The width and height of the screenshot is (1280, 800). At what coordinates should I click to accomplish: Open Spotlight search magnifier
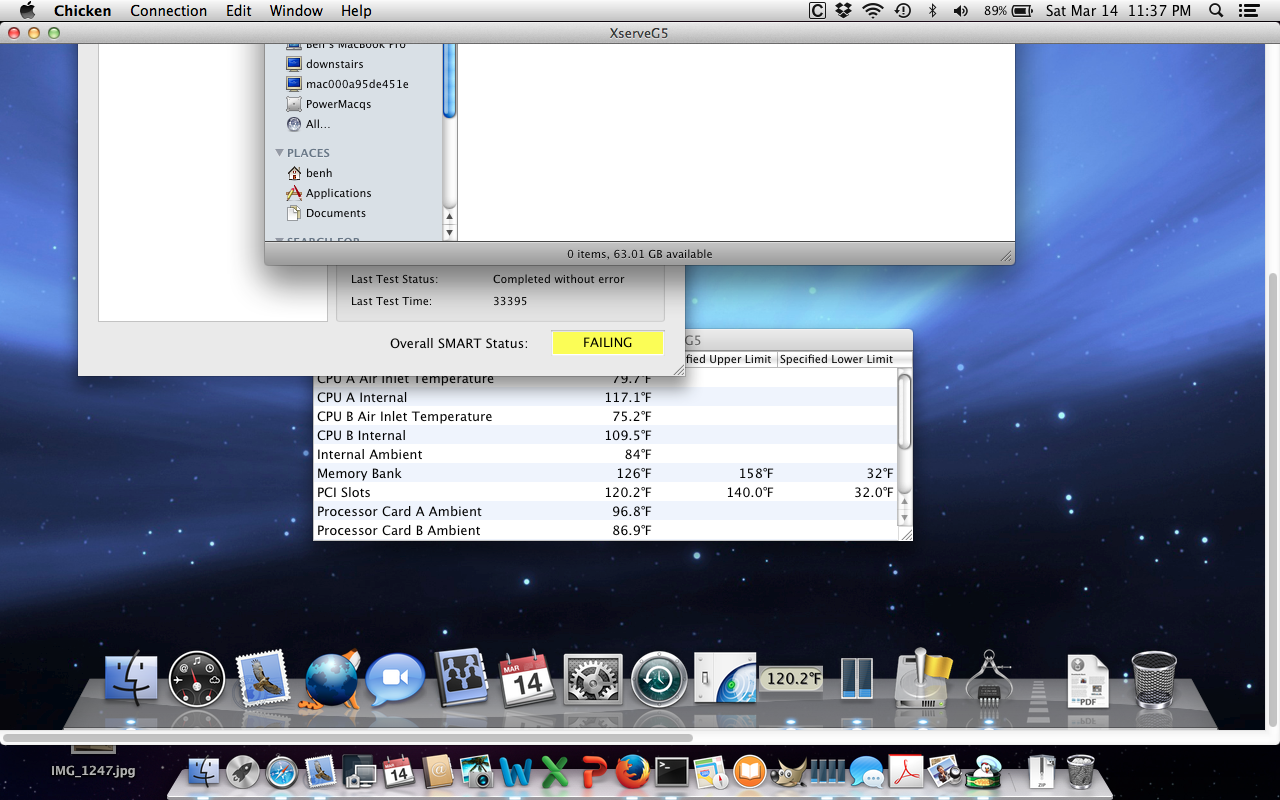[1216, 11]
